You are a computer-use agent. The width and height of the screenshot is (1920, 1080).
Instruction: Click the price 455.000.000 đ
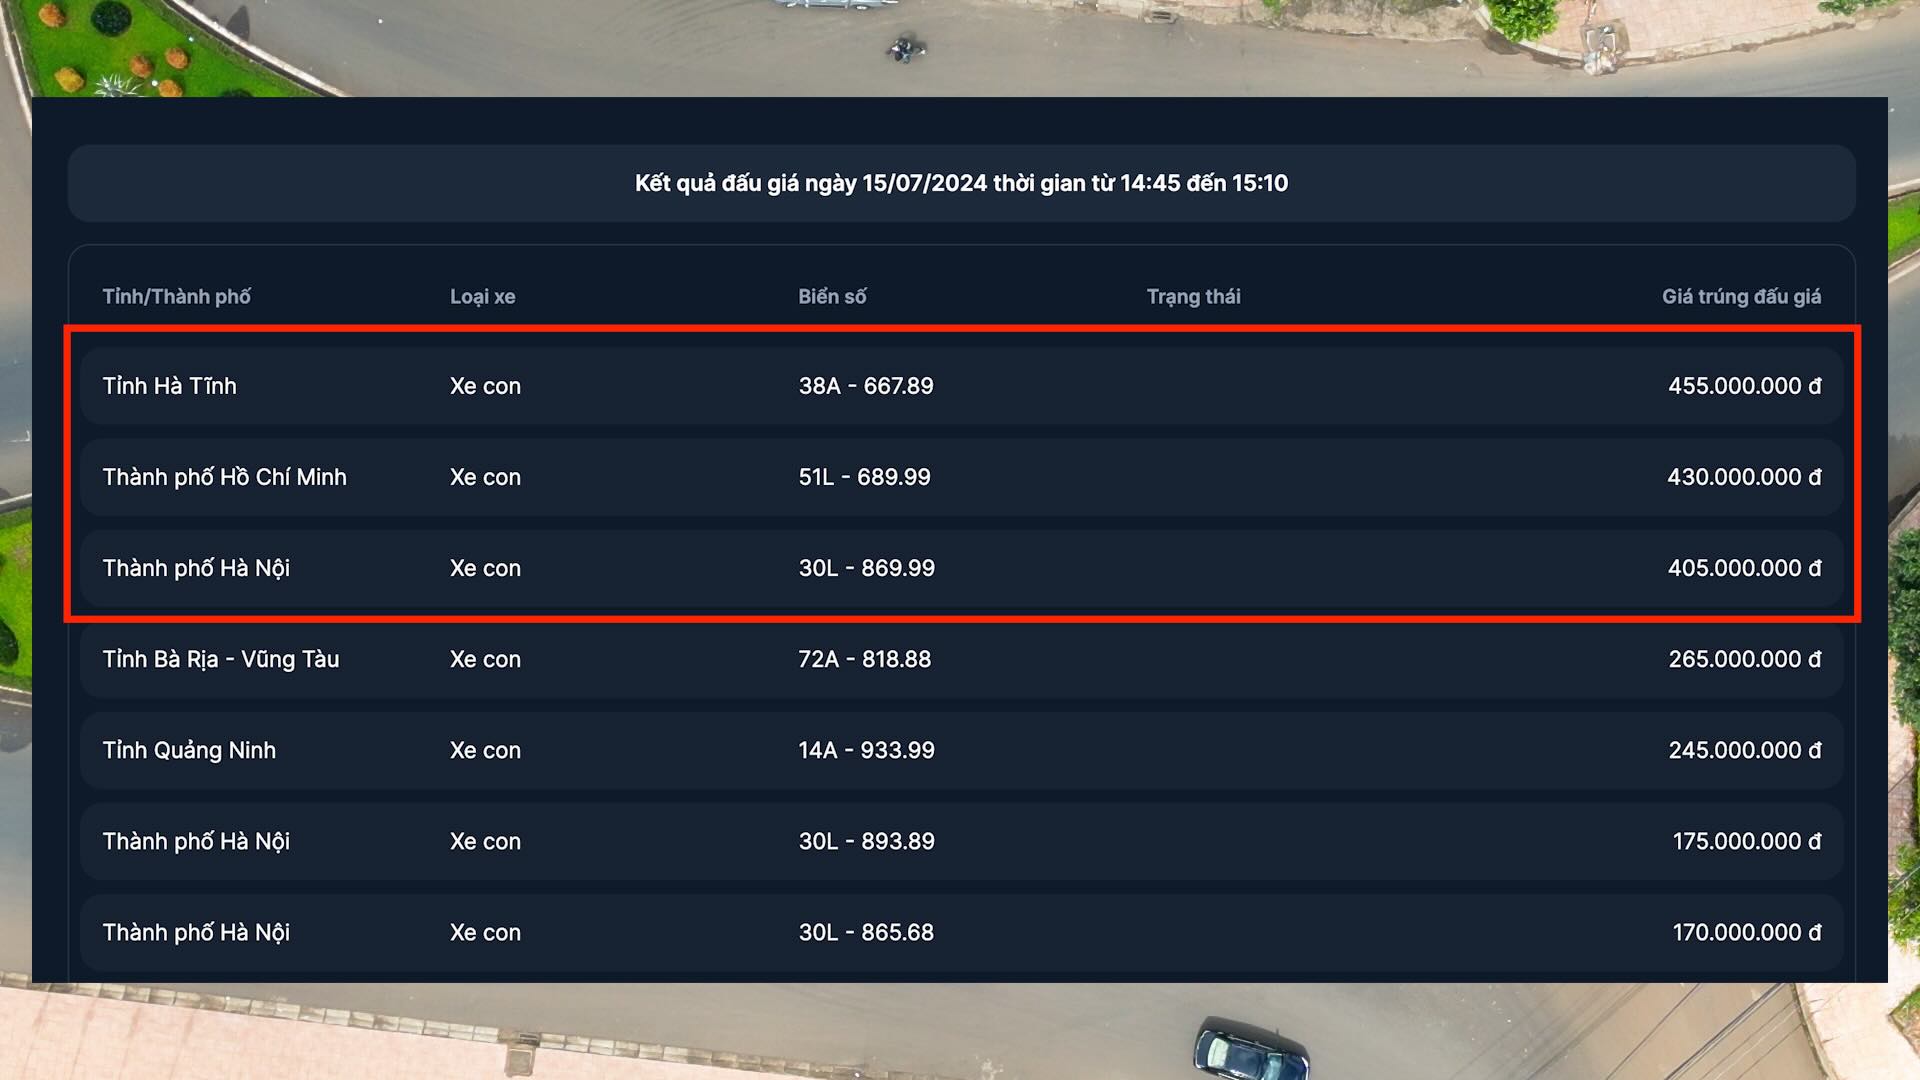click(1743, 386)
